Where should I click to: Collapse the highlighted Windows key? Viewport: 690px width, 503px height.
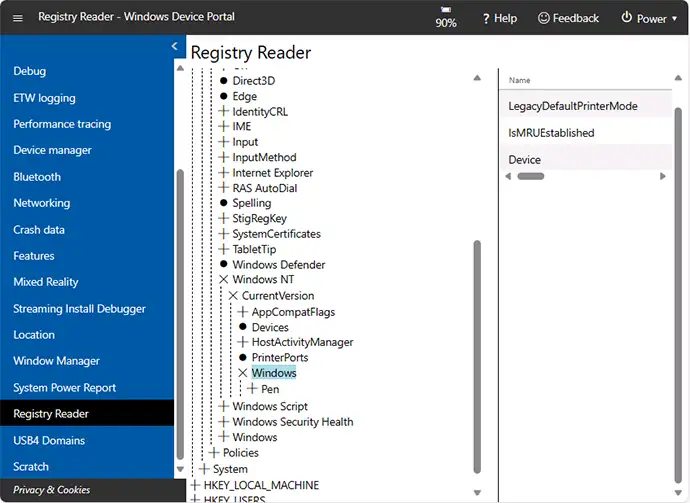242,373
